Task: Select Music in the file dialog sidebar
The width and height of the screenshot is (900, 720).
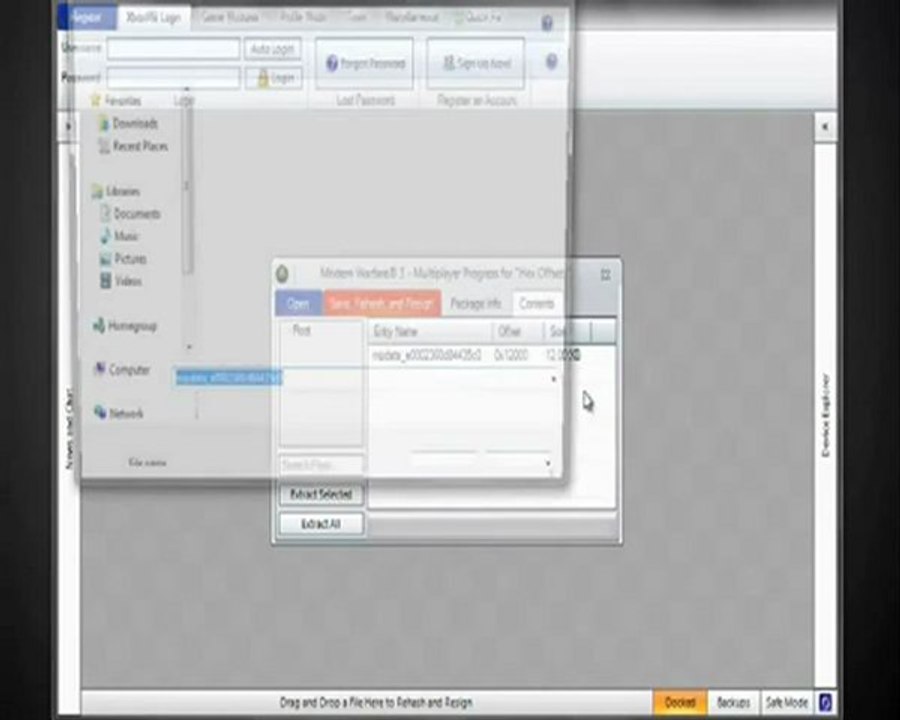Action: click(x=119, y=236)
